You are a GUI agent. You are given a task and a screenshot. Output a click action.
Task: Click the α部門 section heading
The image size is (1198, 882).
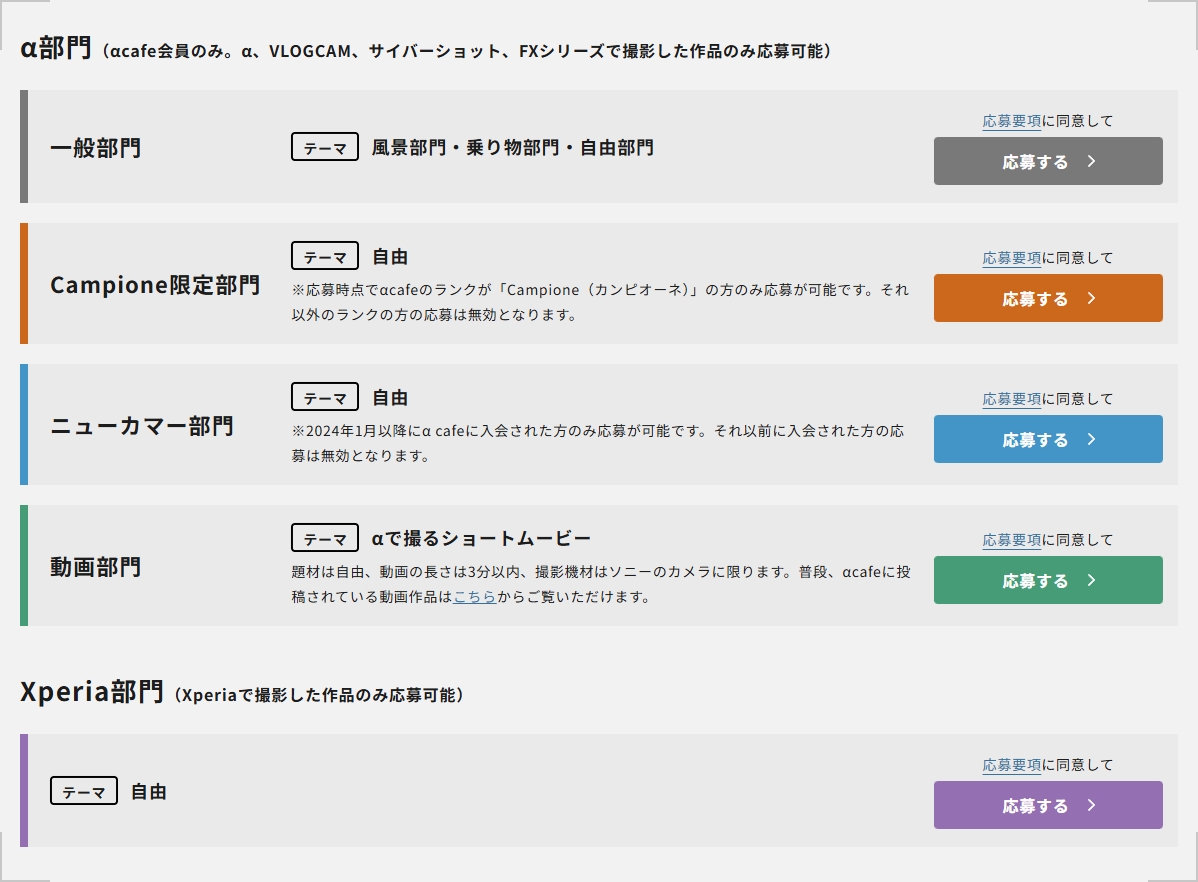point(56,48)
